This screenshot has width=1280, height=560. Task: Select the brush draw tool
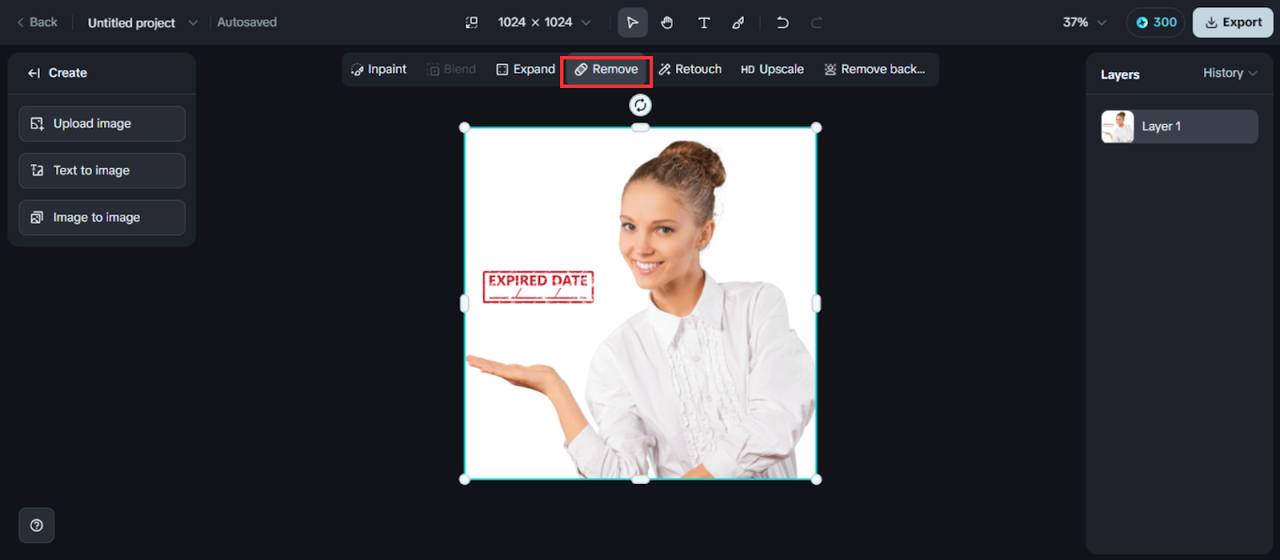[738, 22]
